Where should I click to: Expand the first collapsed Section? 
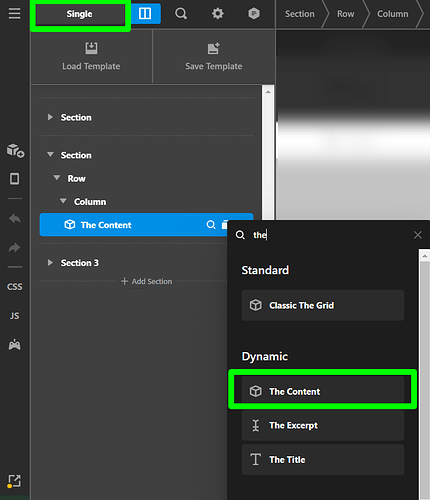pyautogui.click(x=50, y=117)
